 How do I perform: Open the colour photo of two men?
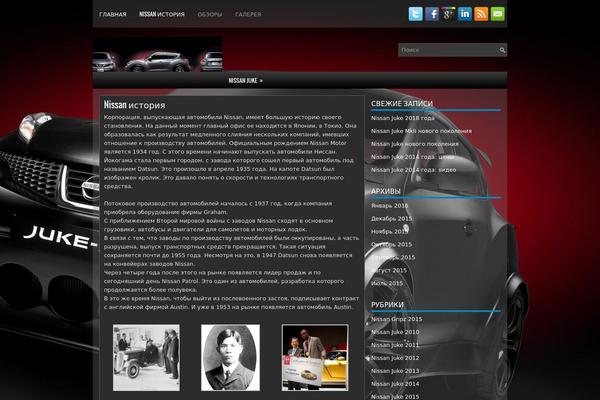[315, 358]
